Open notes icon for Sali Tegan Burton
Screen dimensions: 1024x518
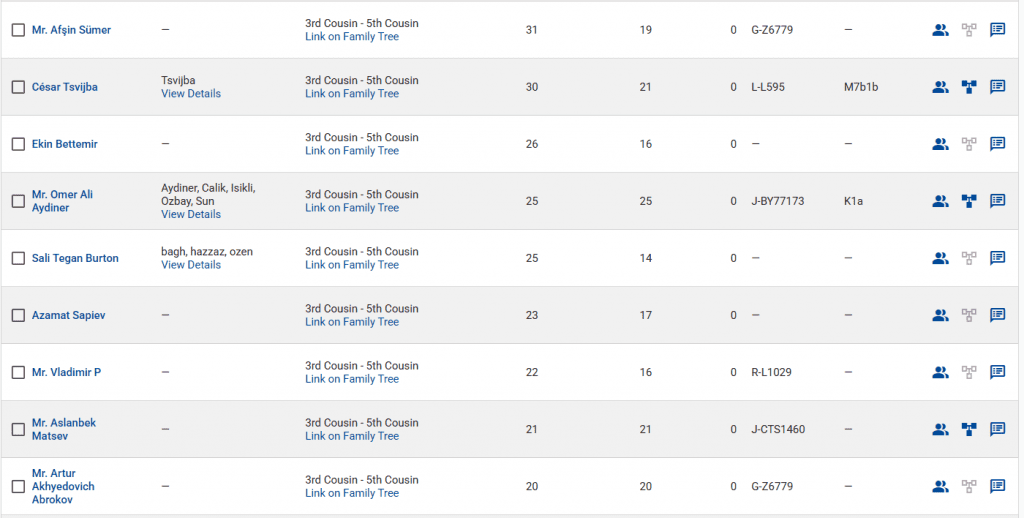click(x=997, y=258)
